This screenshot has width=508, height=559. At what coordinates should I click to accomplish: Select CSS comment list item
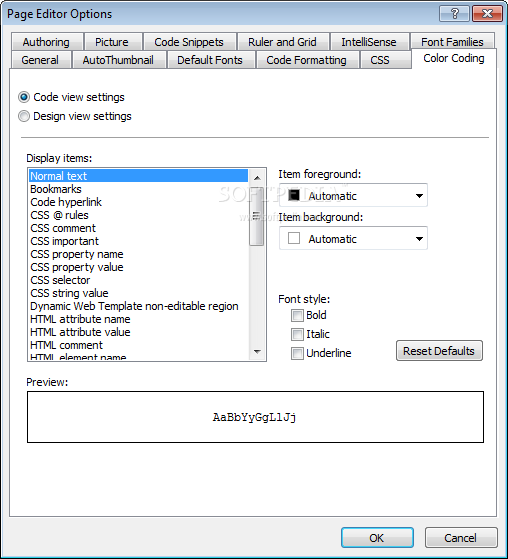pos(138,228)
